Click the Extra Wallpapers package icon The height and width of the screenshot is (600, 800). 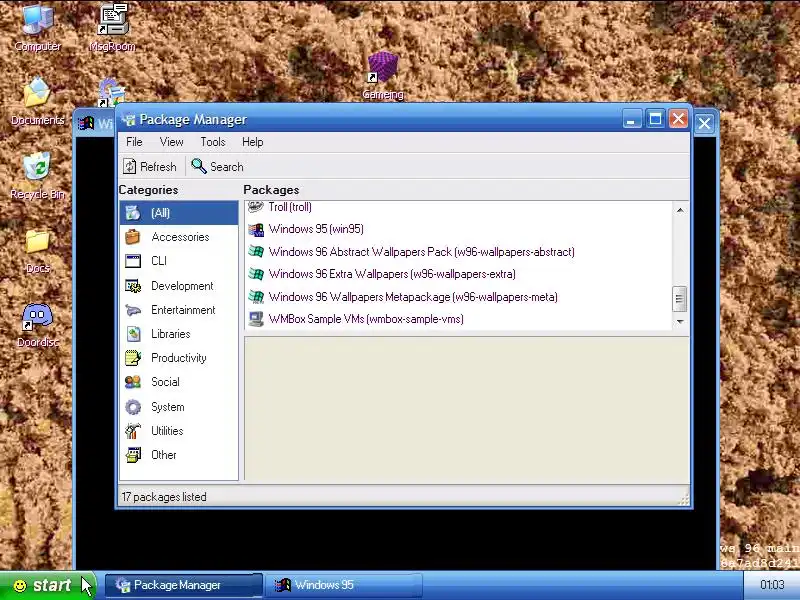point(256,274)
